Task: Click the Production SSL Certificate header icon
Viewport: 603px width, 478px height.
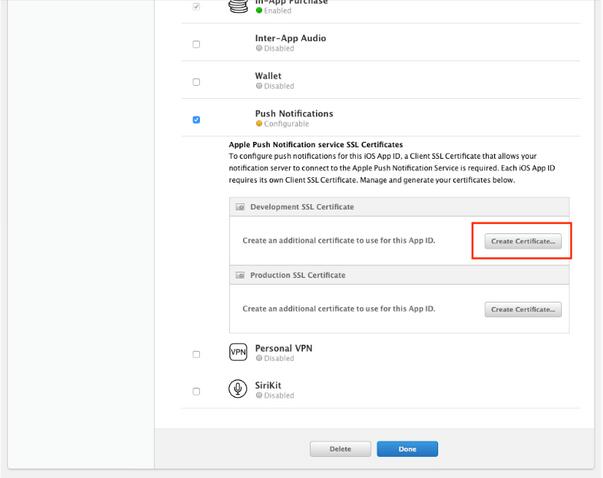Action: [x=240, y=274]
